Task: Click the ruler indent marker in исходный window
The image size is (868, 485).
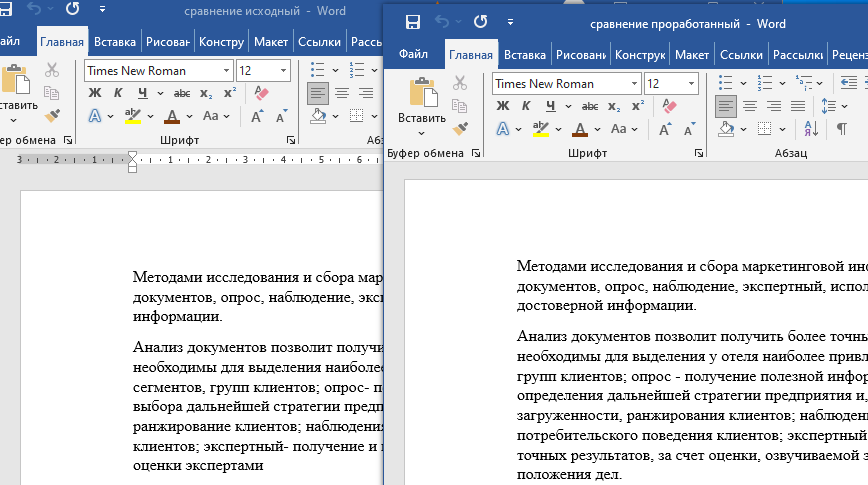Action: tap(132, 161)
